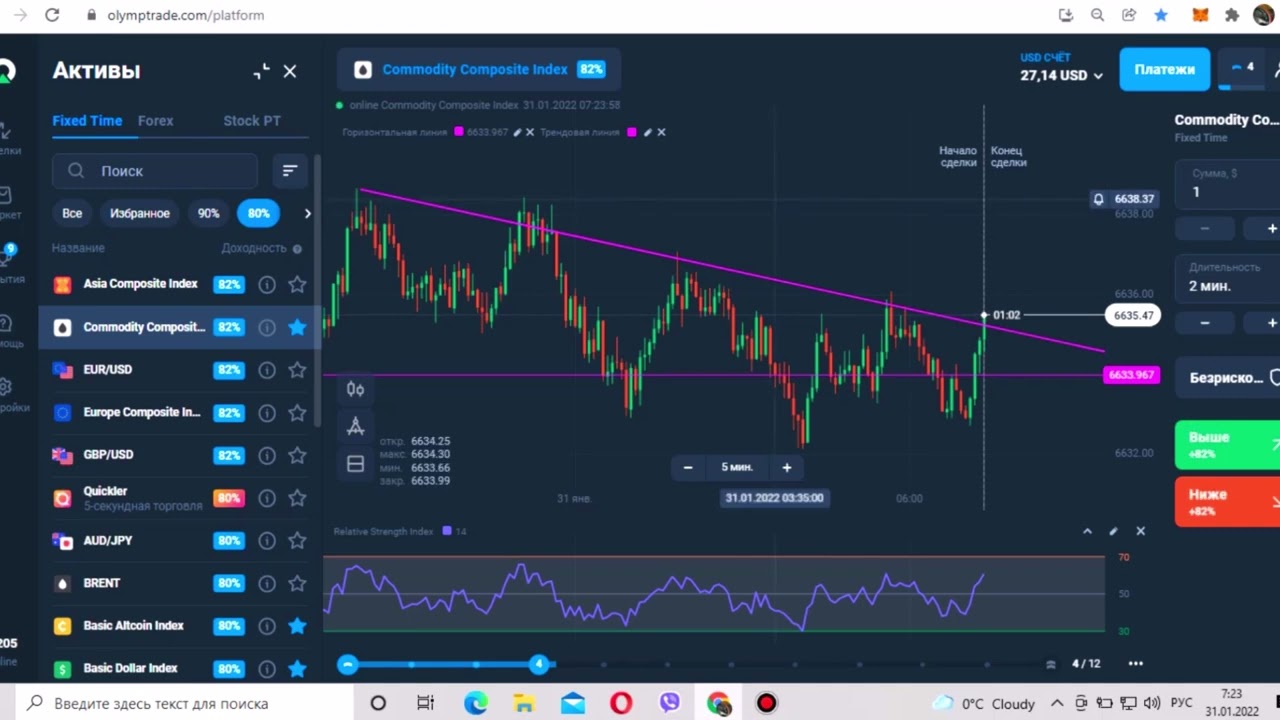This screenshot has width=1280, height=720.
Task: Select the 80% profitability filter
Action: click(258, 213)
